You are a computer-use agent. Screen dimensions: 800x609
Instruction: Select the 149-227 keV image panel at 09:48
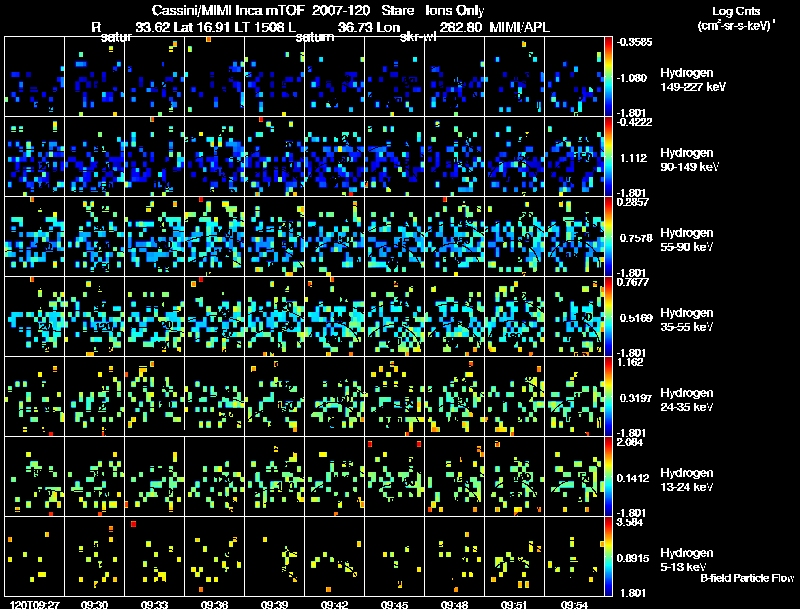(454, 77)
